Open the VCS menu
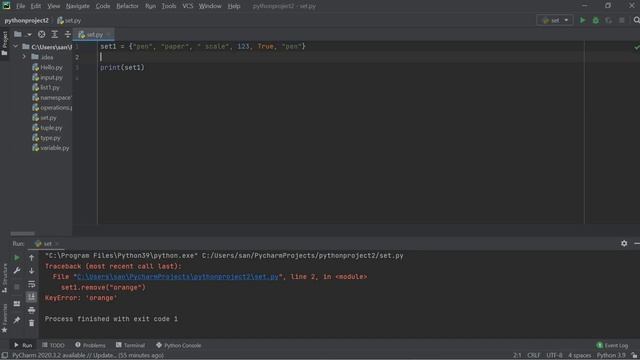The width and height of the screenshot is (640, 360). (x=188, y=6)
